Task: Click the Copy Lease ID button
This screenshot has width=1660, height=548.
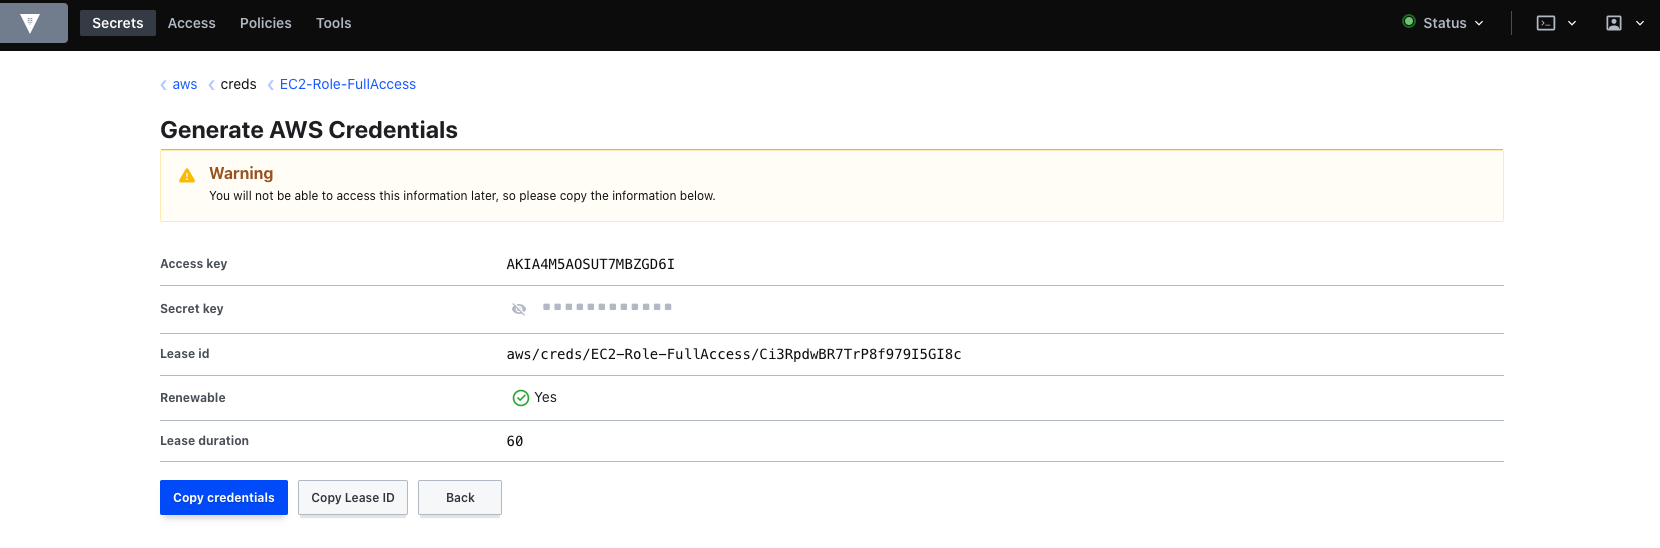Action: (x=353, y=498)
